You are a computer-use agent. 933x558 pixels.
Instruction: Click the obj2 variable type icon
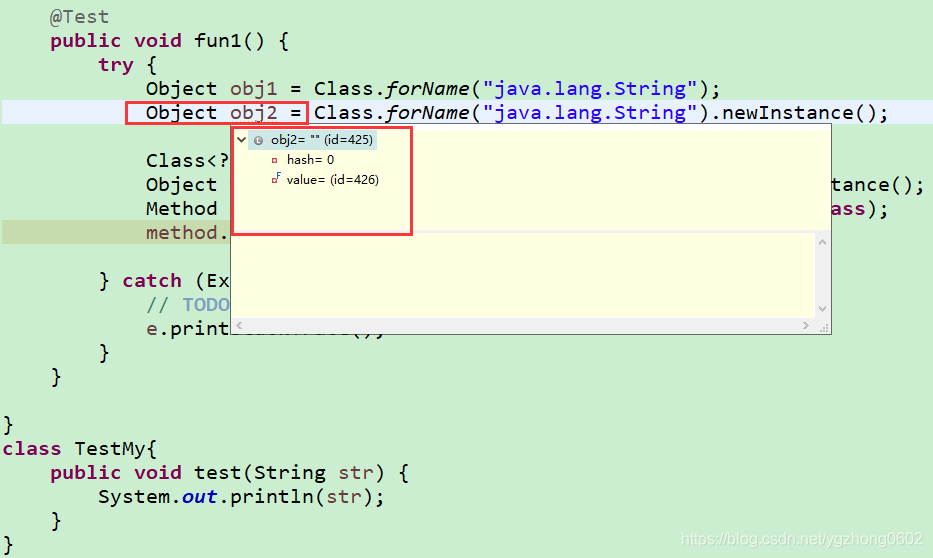click(258, 140)
